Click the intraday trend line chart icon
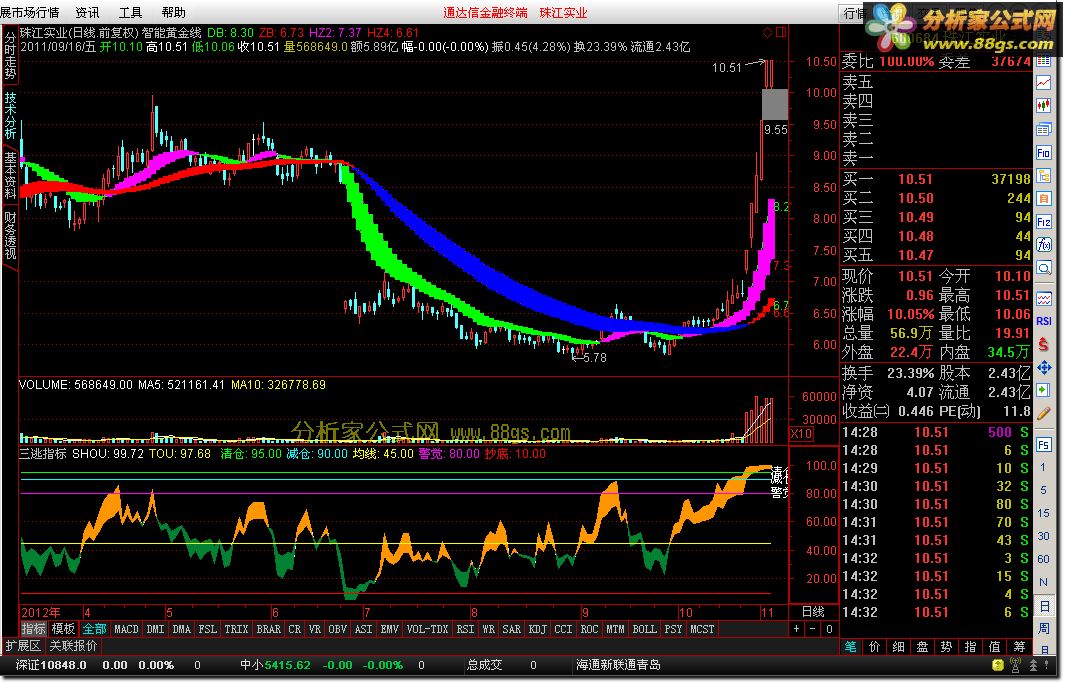 pos(1043,83)
